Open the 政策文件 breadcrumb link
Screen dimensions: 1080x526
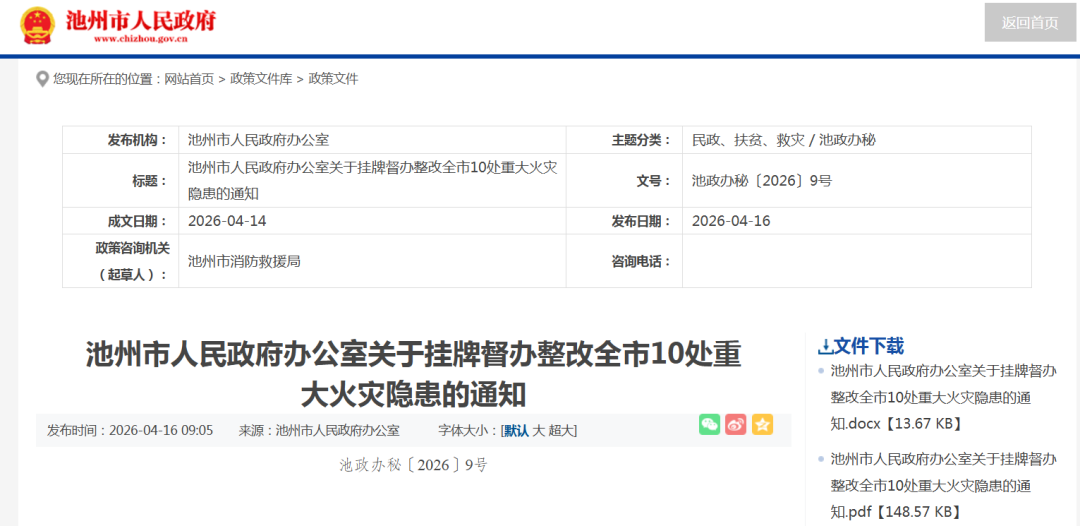point(333,79)
